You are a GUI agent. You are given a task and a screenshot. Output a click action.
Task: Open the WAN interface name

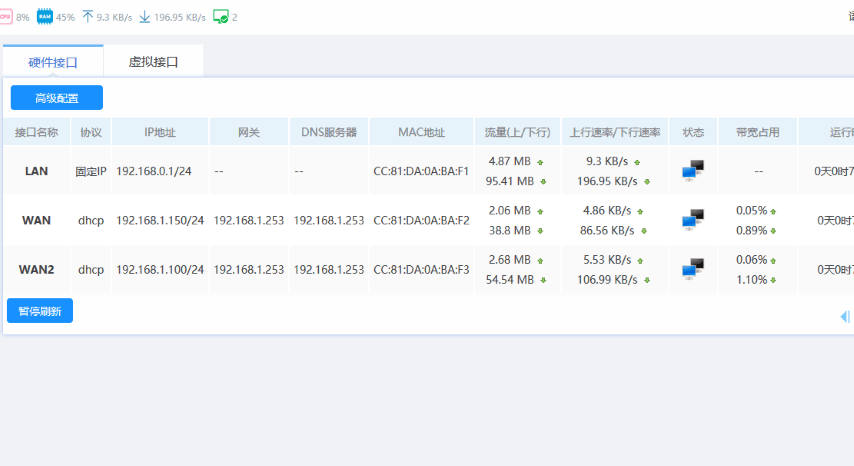tap(36, 220)
